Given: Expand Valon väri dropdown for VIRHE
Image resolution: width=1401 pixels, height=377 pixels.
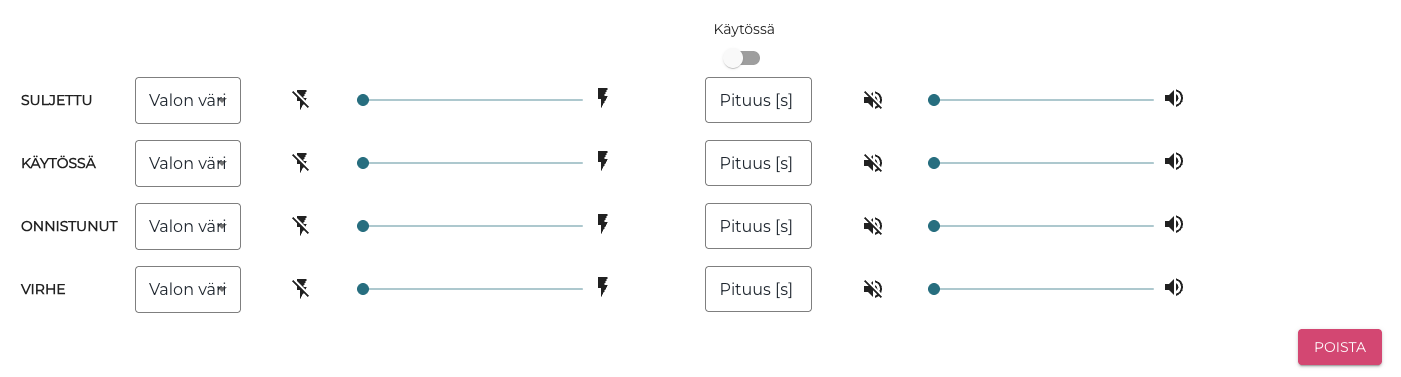Looking at the screenshot, I should coord(188,289).
